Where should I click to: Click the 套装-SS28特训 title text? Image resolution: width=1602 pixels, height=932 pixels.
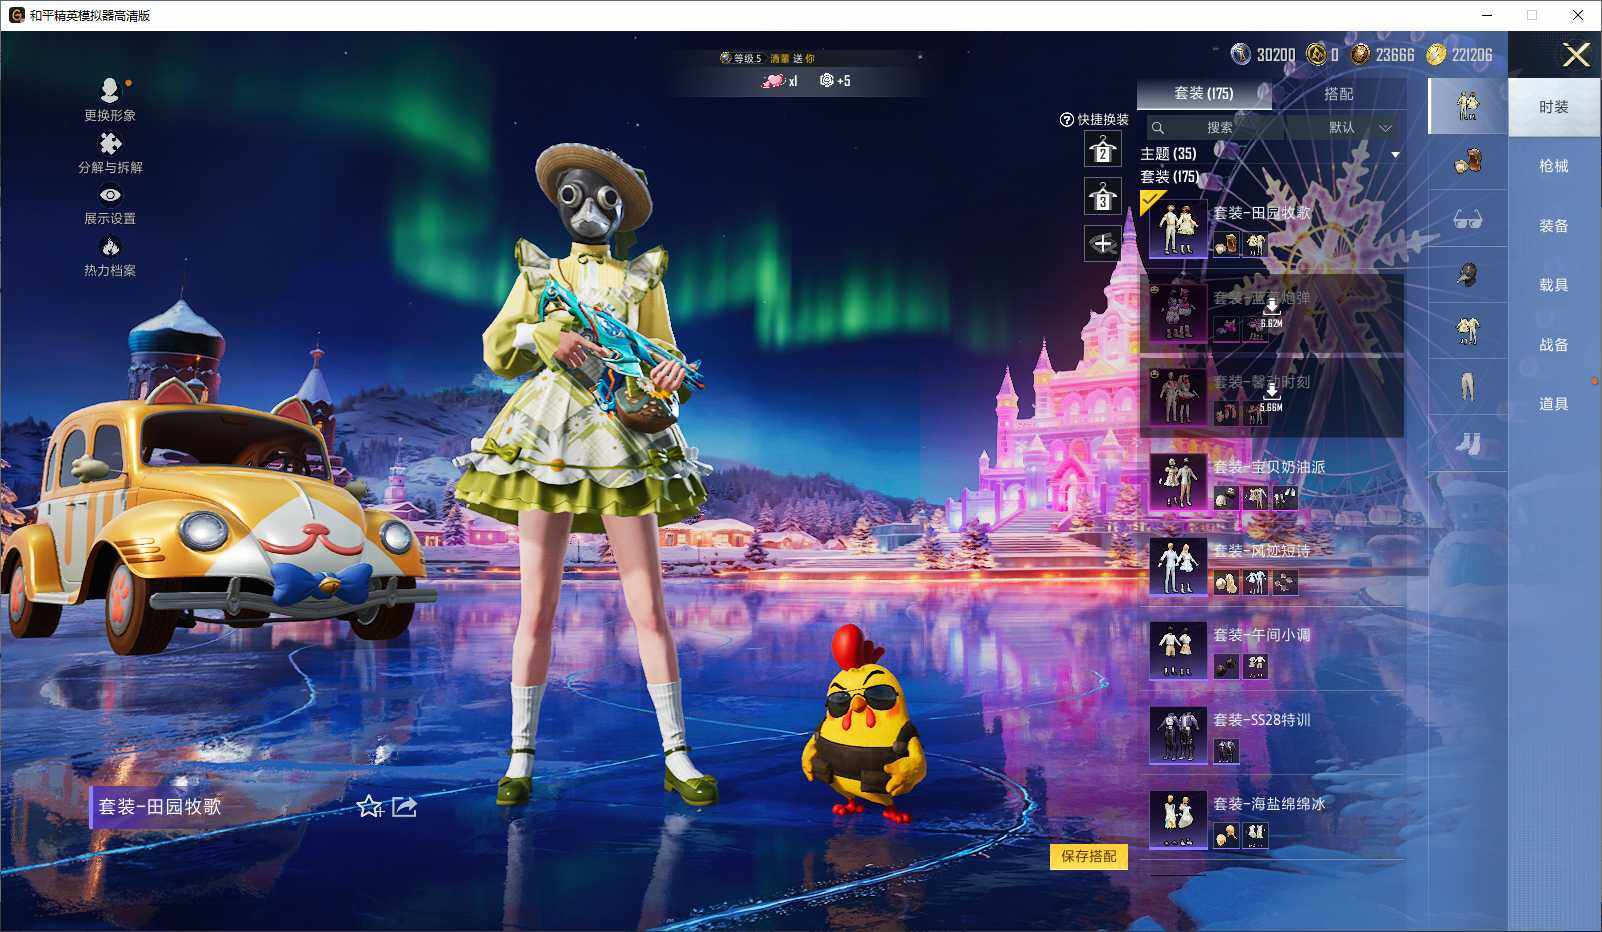click(x=1262, y=720)
